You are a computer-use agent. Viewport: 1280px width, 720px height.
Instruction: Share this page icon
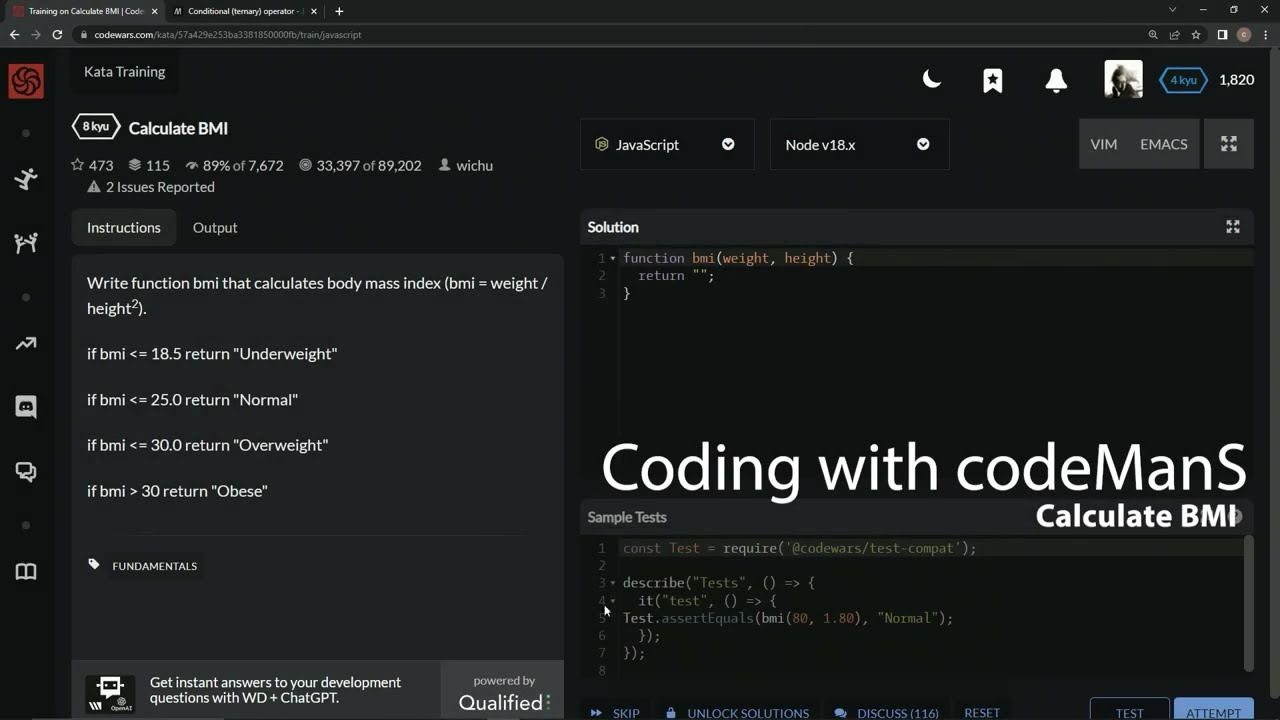pyautogui.click(x=1175, y=34)
